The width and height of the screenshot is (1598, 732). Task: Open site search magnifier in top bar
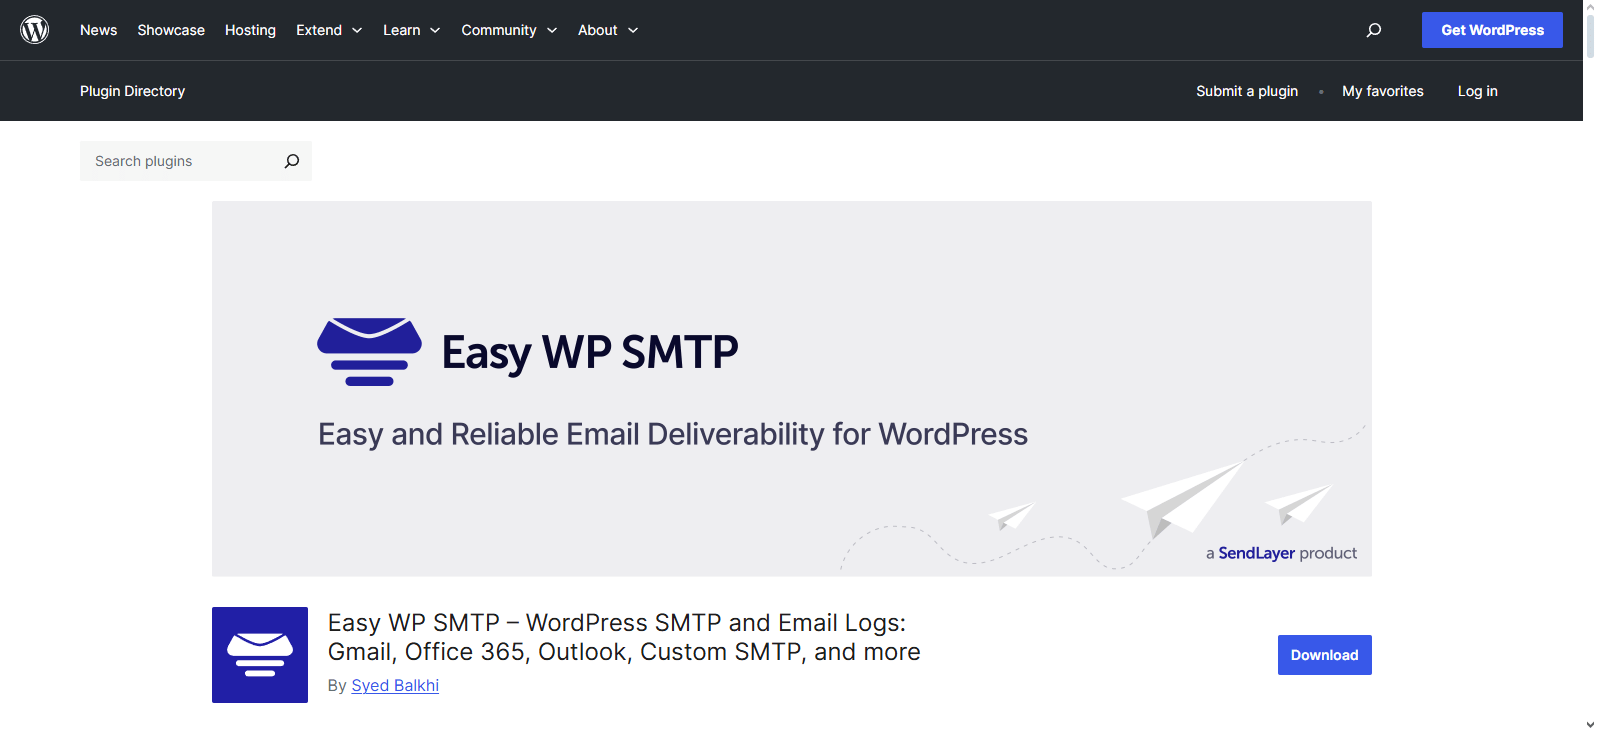point(1374,30)
